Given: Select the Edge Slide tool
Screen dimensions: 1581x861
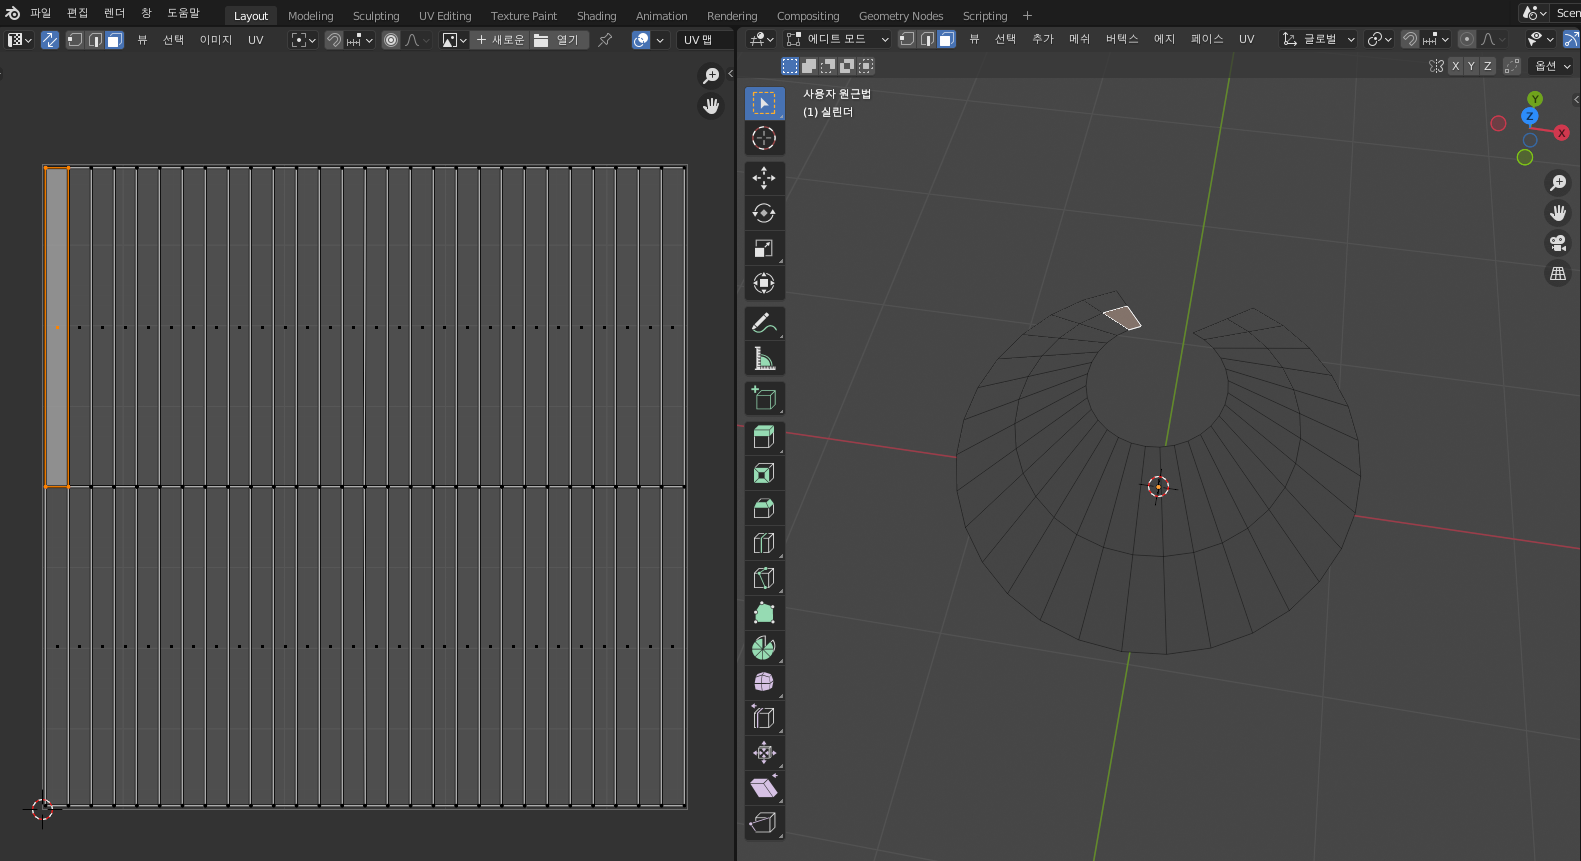Looking at the screenshot, I should (764, 718).
